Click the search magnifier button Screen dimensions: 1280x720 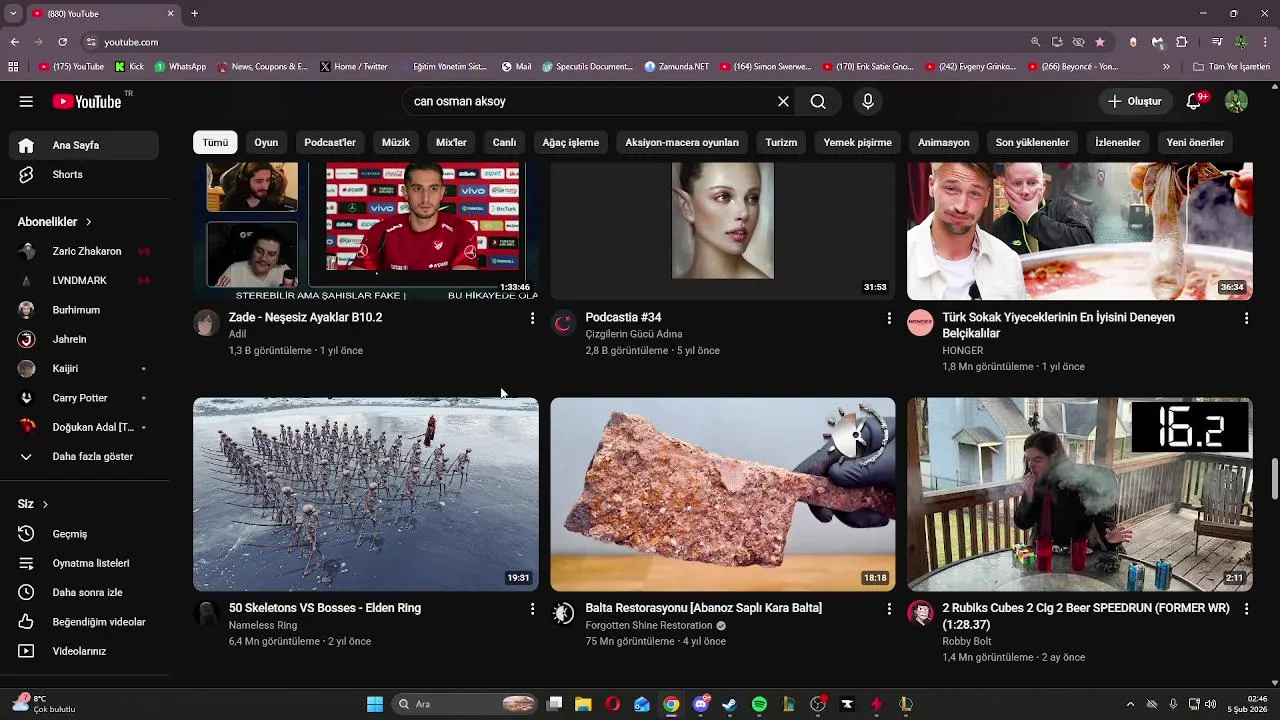coord(818,101)
